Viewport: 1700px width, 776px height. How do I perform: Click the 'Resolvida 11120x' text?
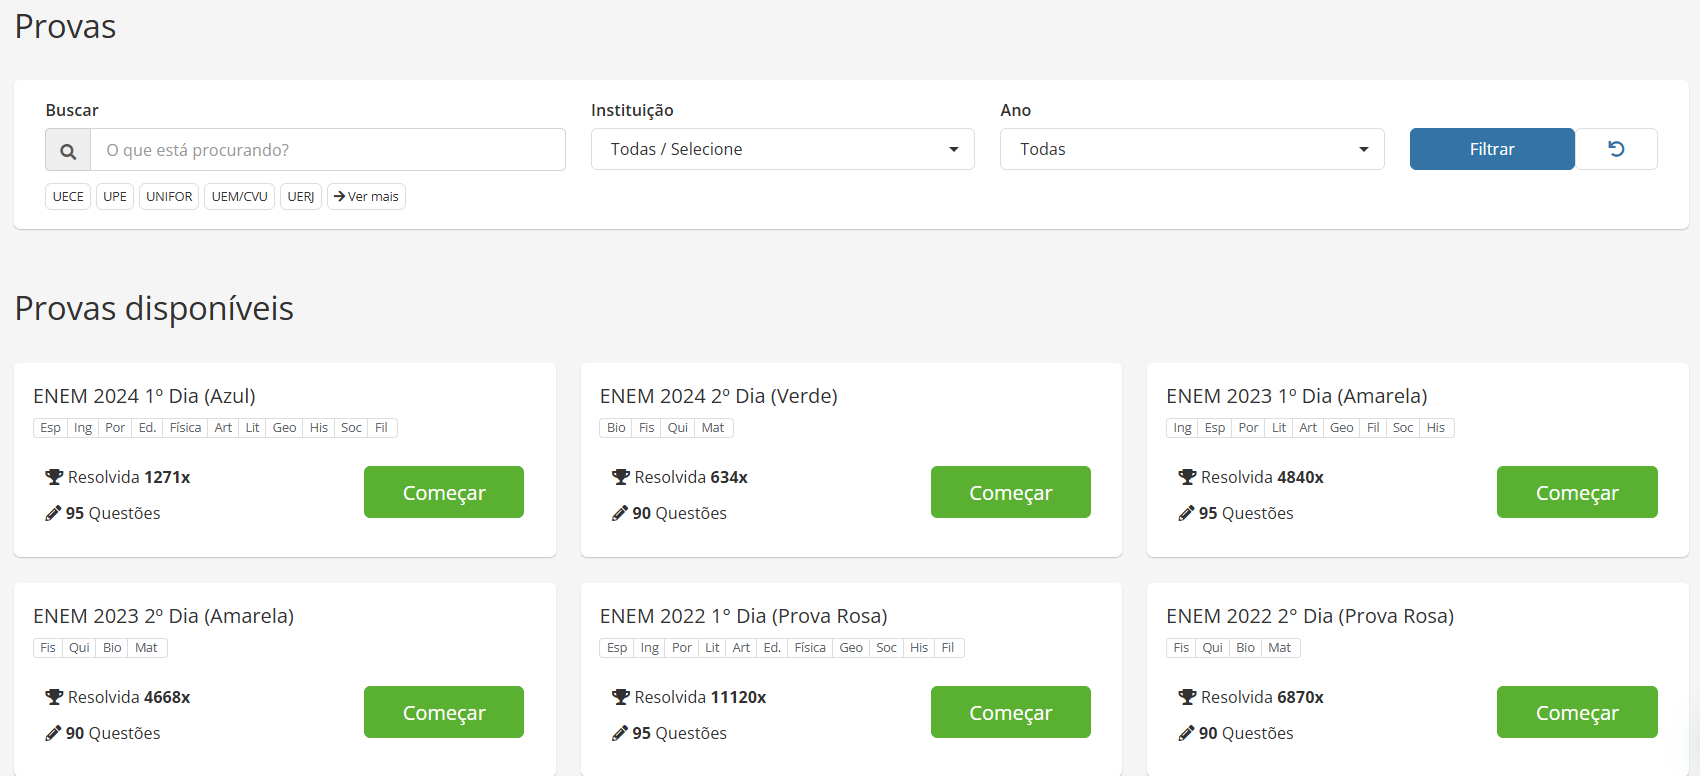[x=700, y=697]
